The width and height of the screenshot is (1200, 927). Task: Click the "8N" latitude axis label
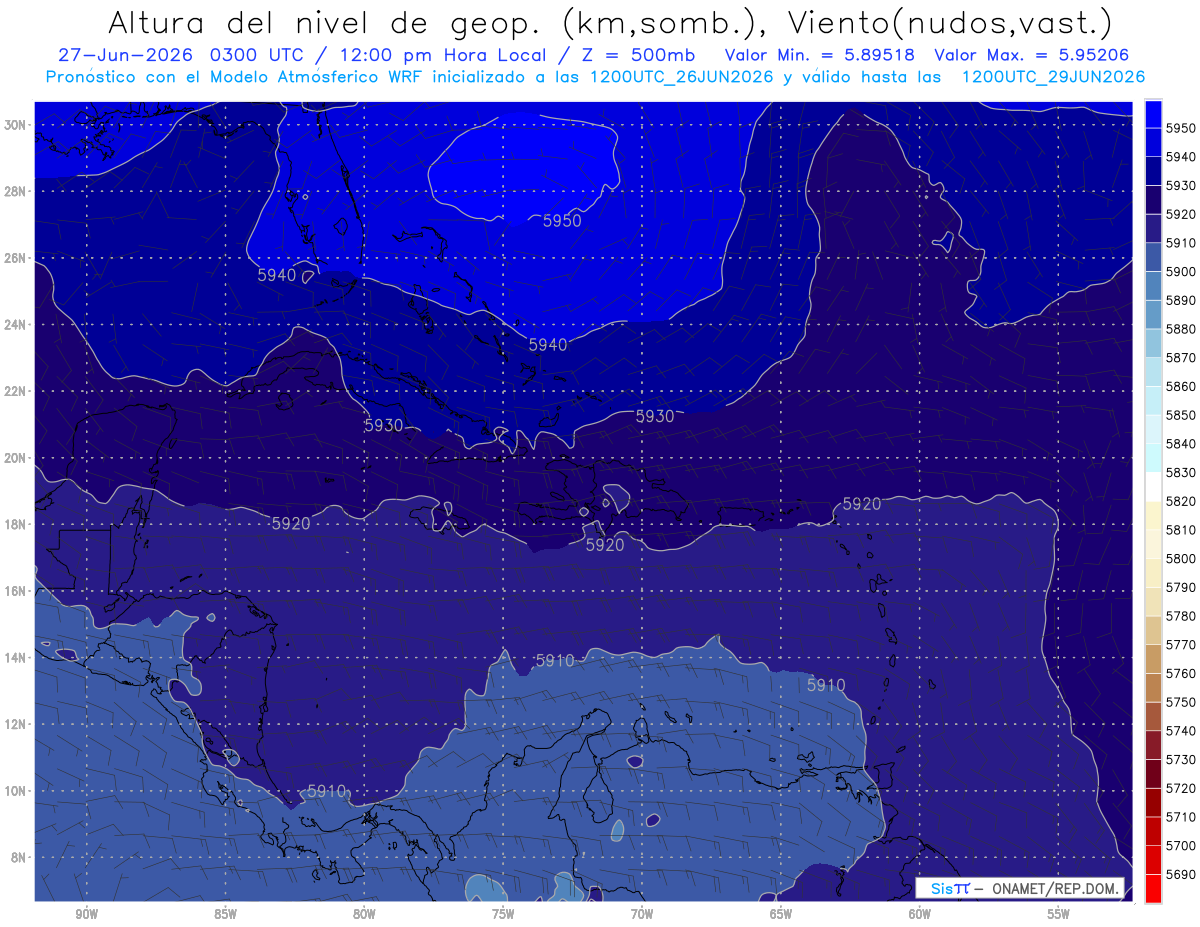click(x=20, y=857)
